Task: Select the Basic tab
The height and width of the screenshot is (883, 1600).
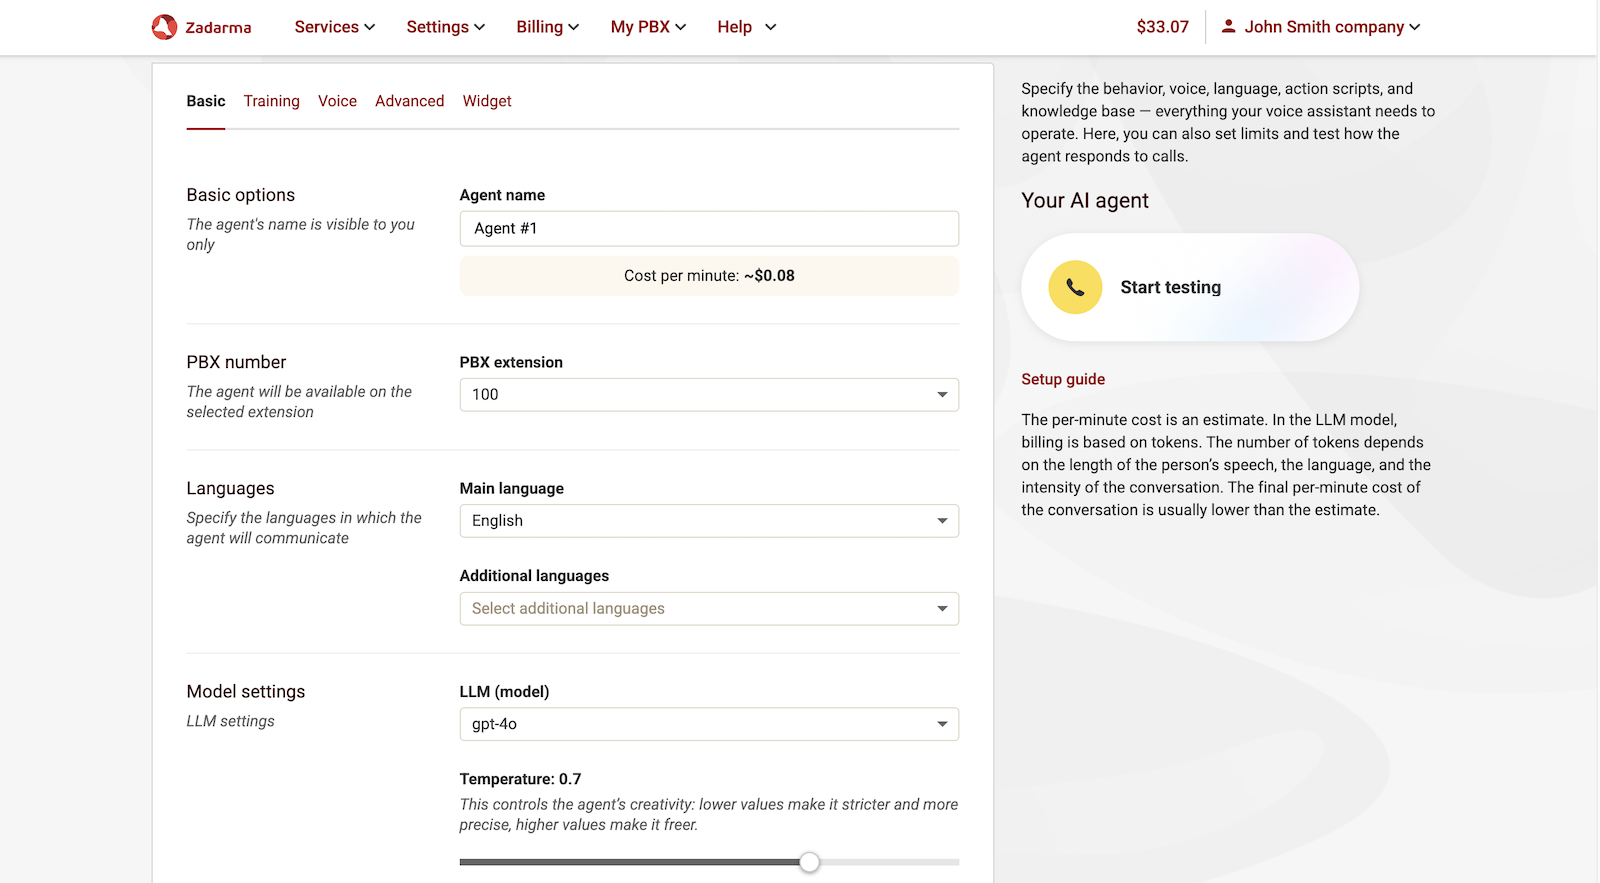Action: coord(206,101)
